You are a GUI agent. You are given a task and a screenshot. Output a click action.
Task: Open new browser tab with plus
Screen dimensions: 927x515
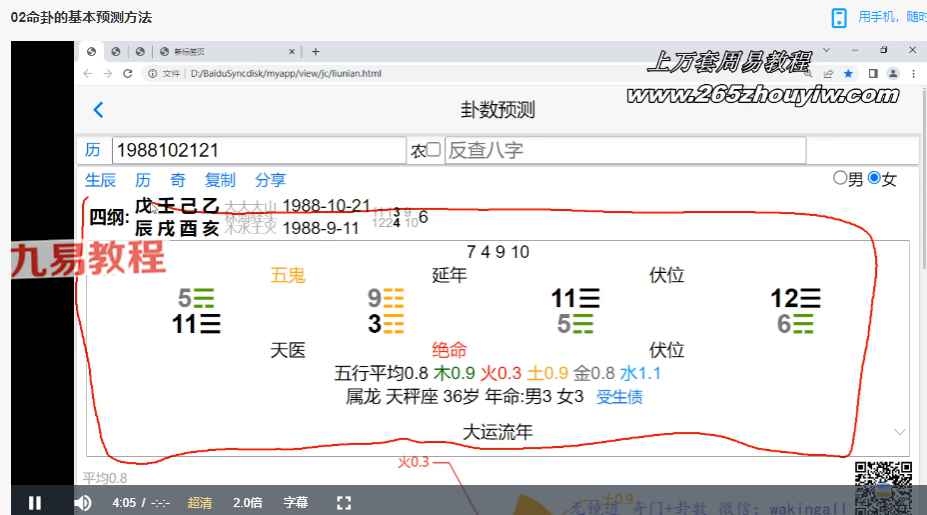click(316, 51)
